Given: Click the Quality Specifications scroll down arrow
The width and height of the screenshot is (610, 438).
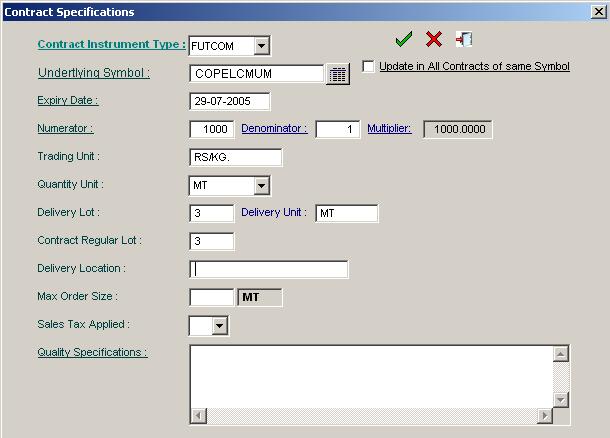Looking at the screenshot, I should (561, 400).
